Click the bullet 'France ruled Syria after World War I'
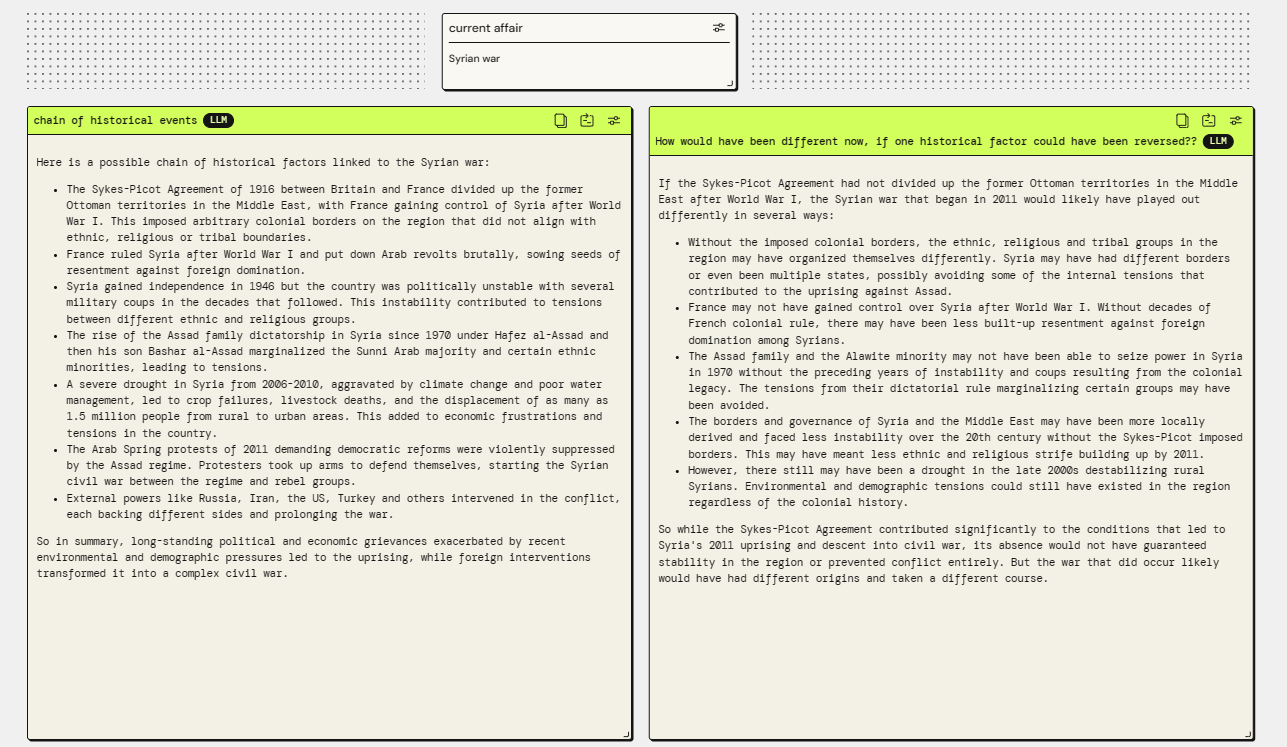The height and width of the screenshot is (747, 1287). [x=343, y=262]
